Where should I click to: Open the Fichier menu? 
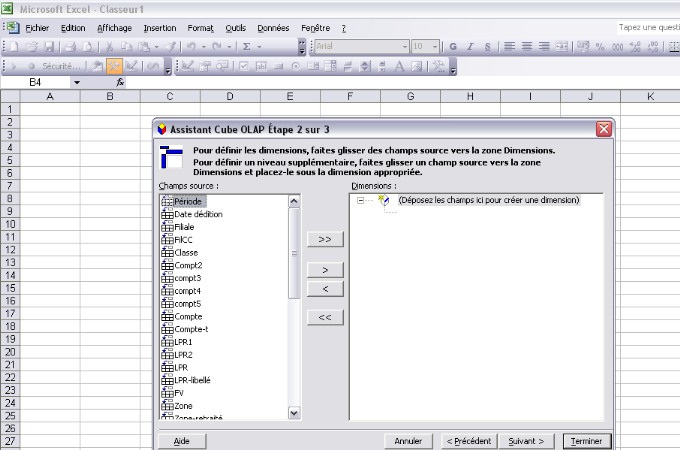[x=37, y=28]
